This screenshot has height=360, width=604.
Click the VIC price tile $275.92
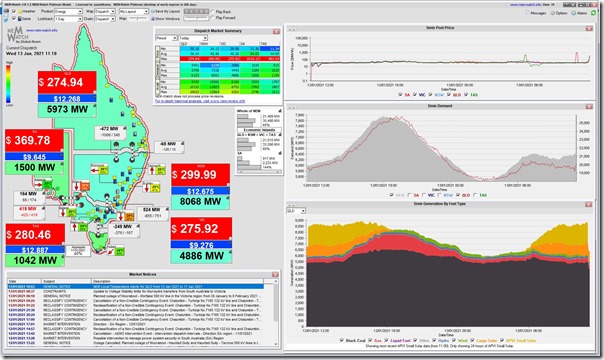[x=201, y=229]
